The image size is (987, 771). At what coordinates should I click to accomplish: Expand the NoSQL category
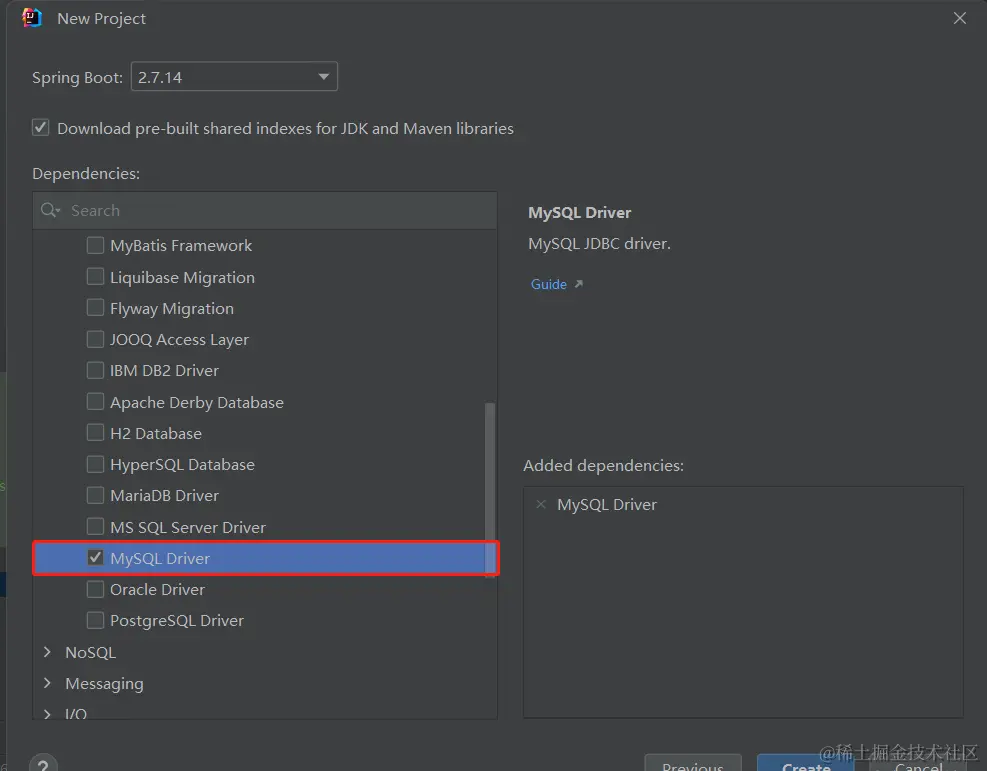[x=47, y=652]
